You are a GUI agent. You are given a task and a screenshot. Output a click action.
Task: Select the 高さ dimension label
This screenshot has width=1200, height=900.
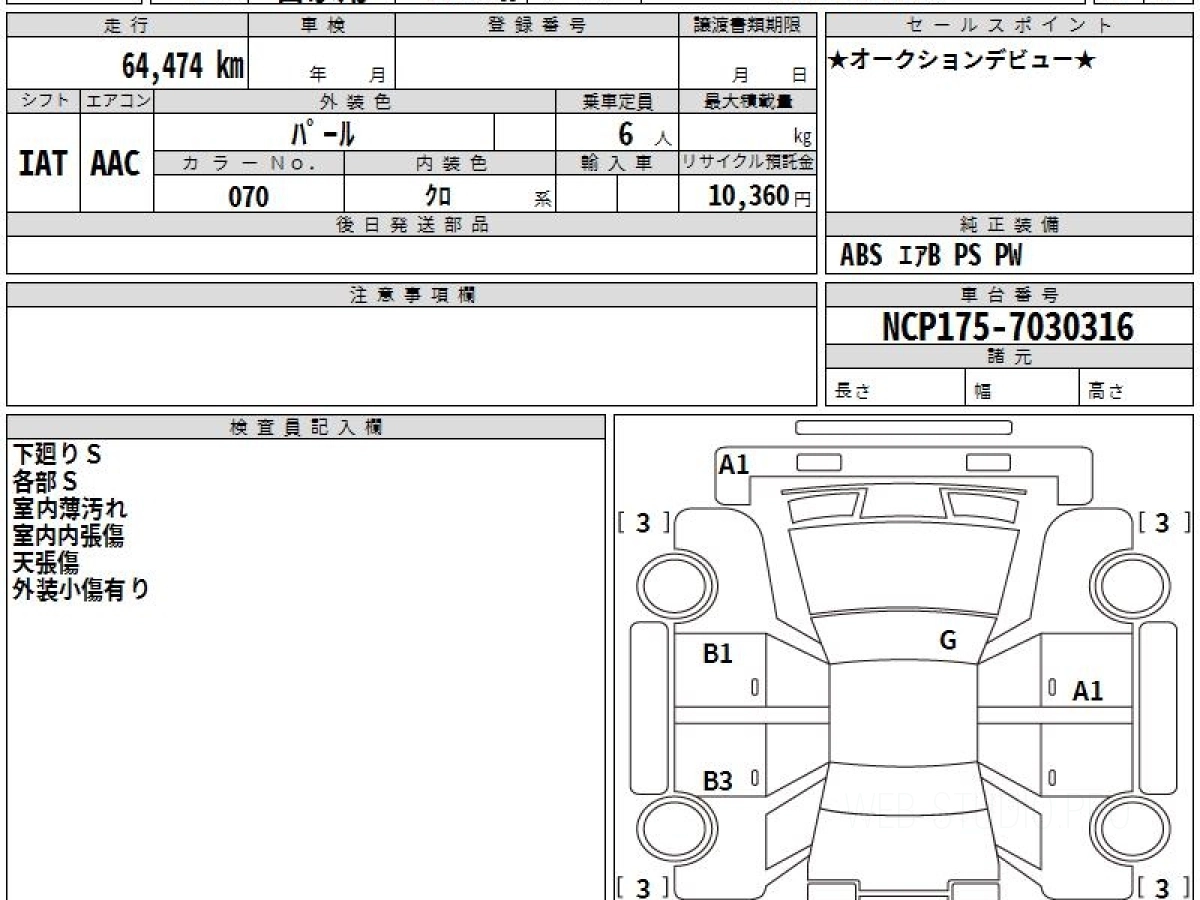(x=1106, y=391)
